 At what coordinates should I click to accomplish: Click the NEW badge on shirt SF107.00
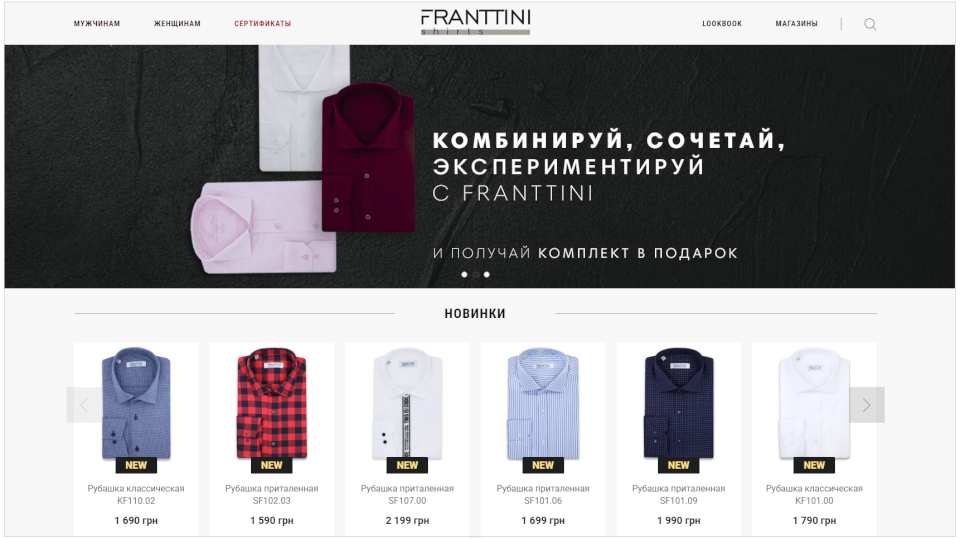[407, 466]
